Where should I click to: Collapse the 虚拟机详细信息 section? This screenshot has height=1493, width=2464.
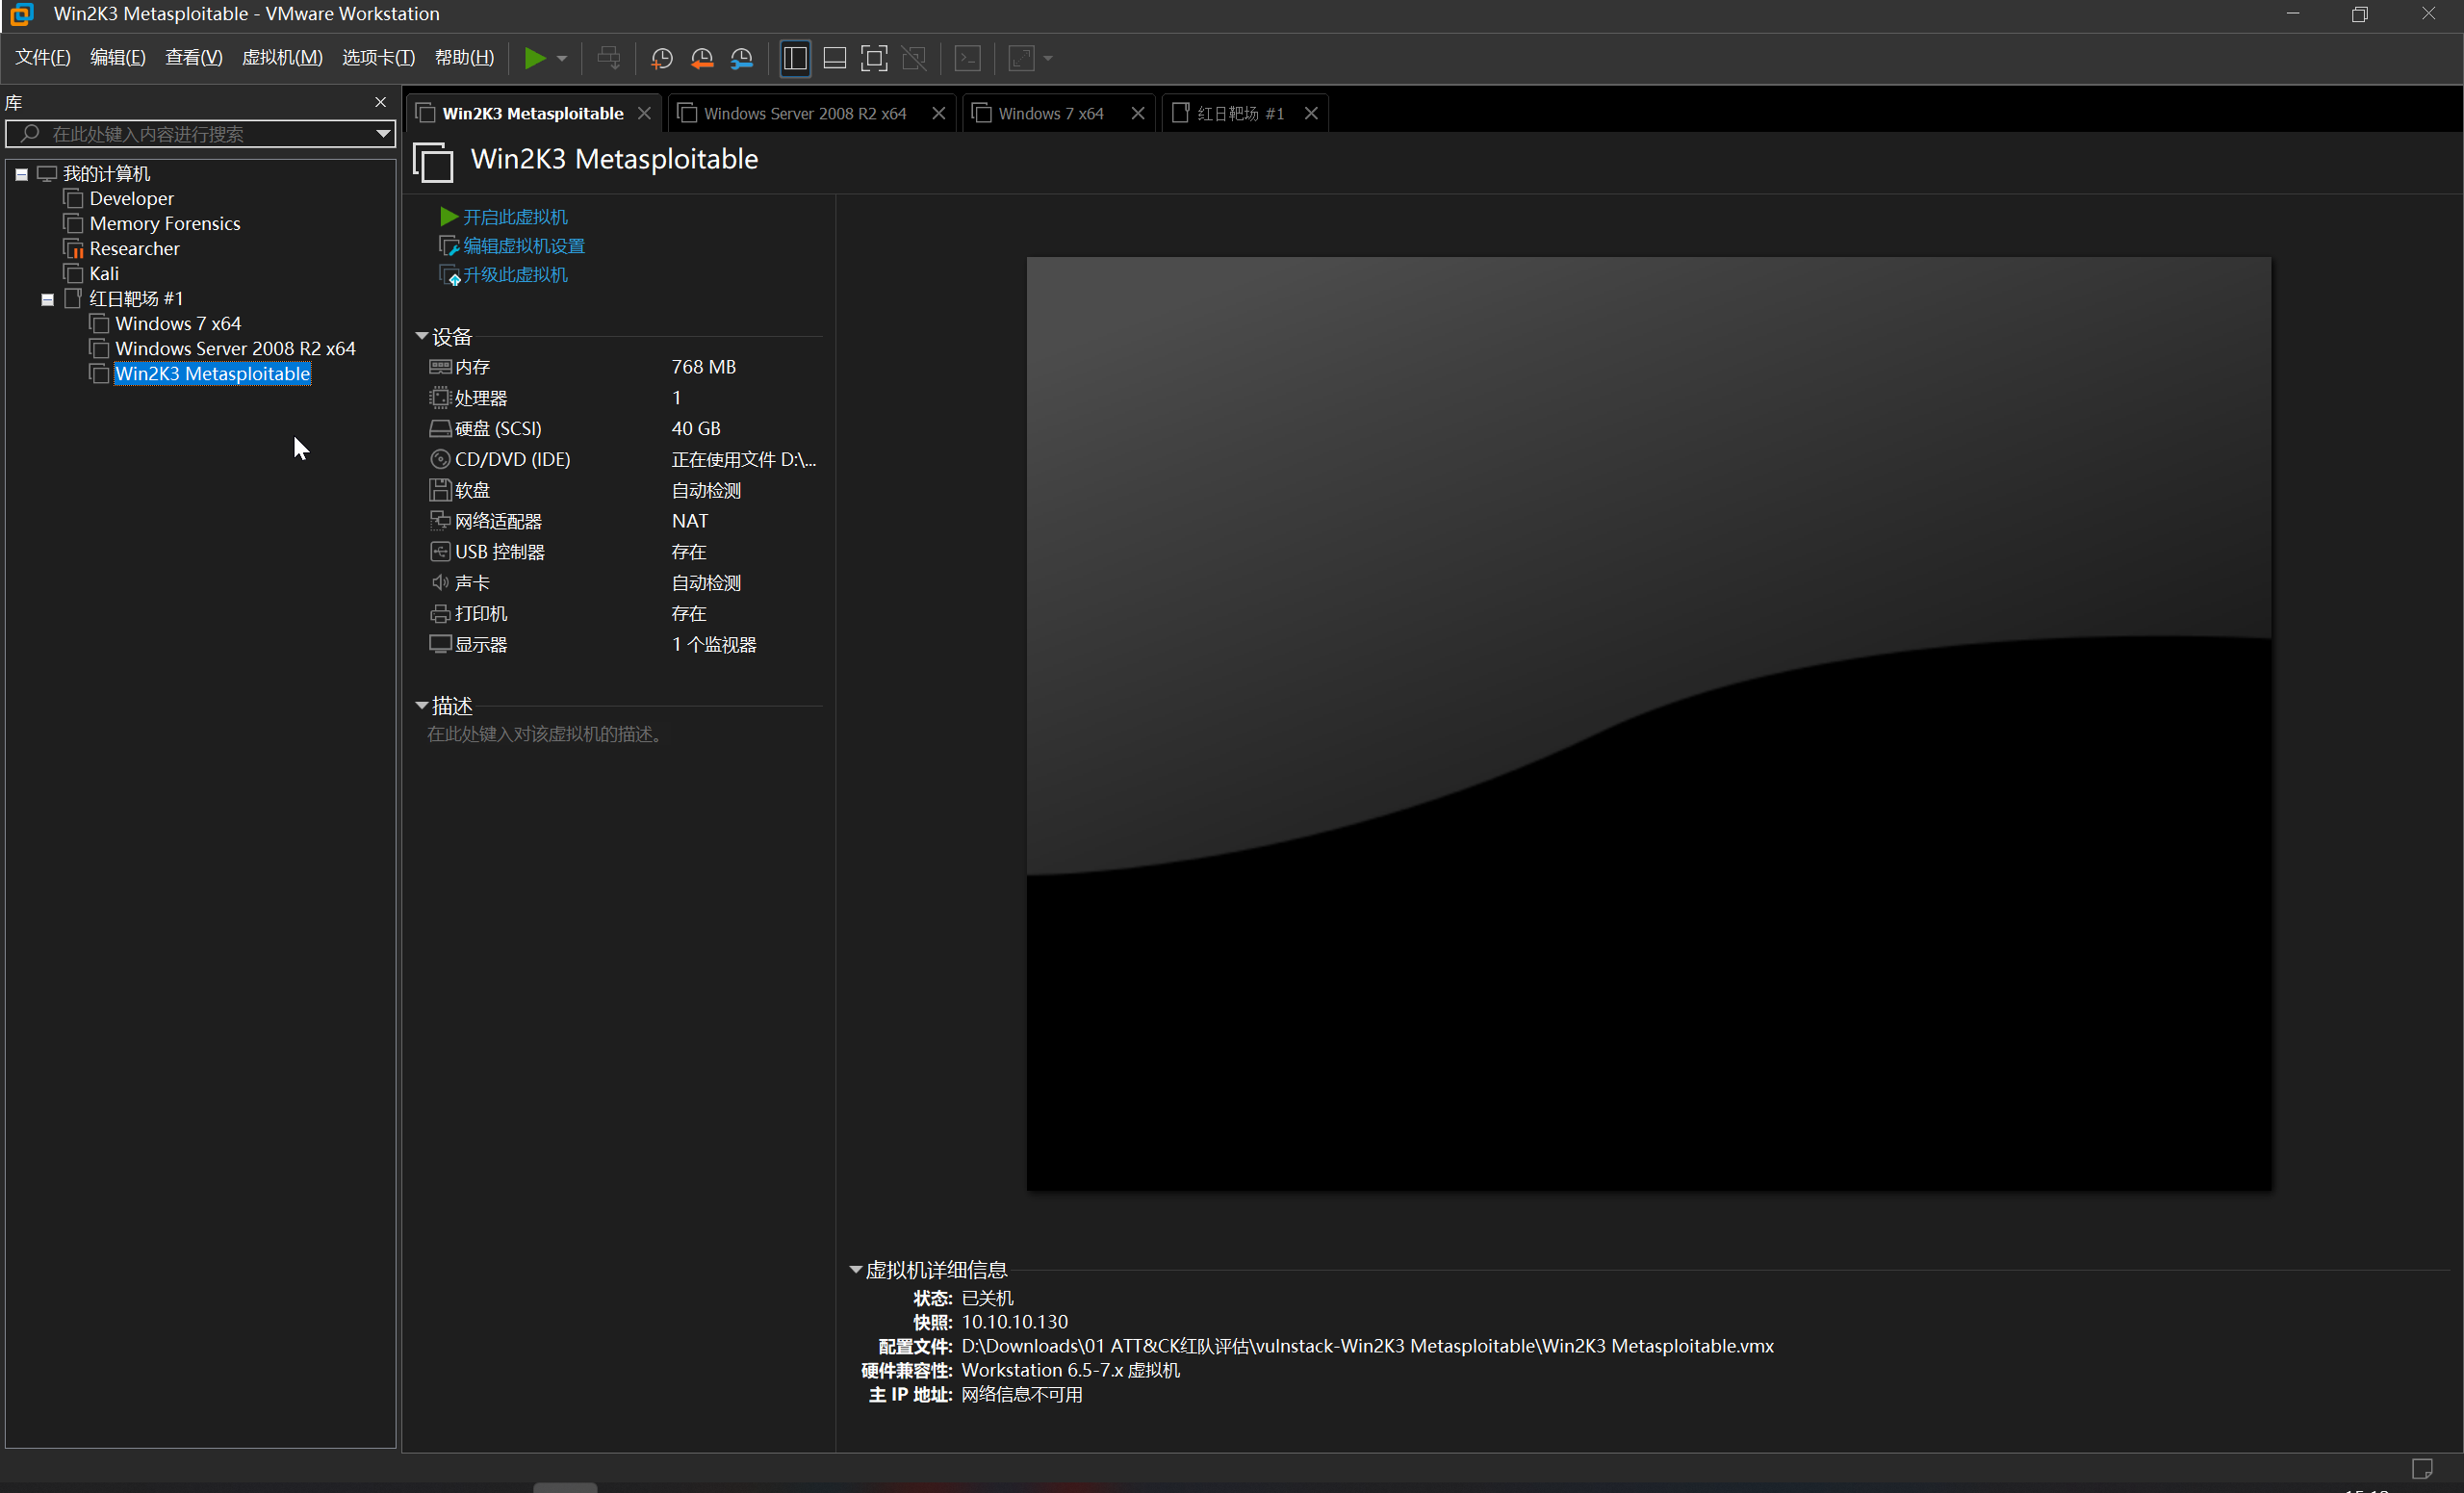pyautogui.click(x=855, y=1270)
